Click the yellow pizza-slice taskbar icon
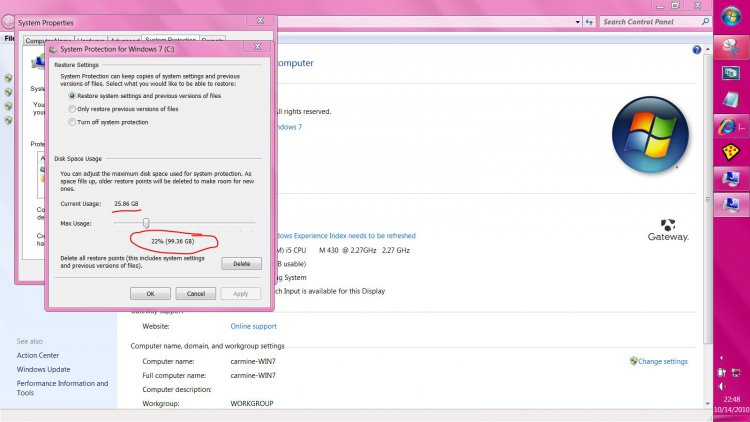Screen dimensions: 750x422 point(731,153)
